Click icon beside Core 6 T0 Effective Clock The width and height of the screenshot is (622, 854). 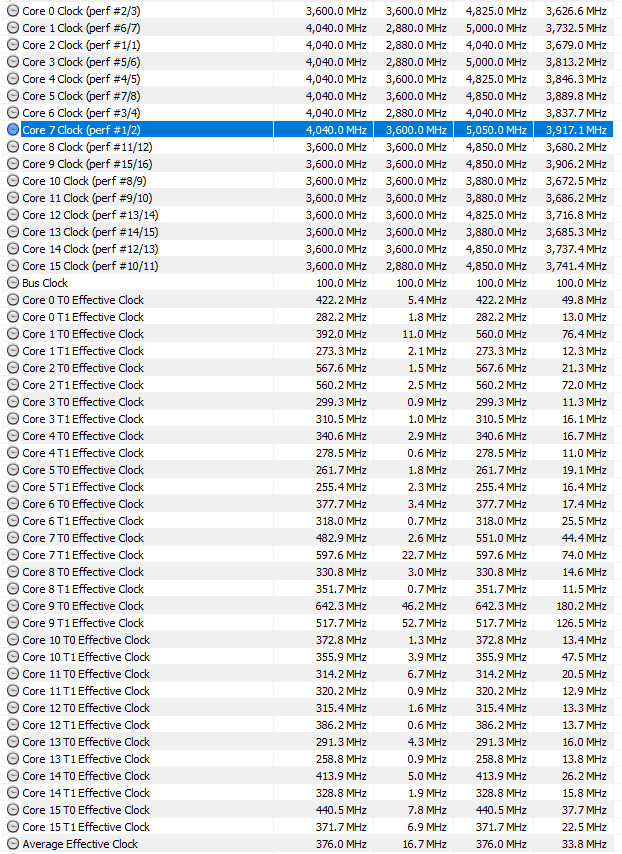click(13, 504)
